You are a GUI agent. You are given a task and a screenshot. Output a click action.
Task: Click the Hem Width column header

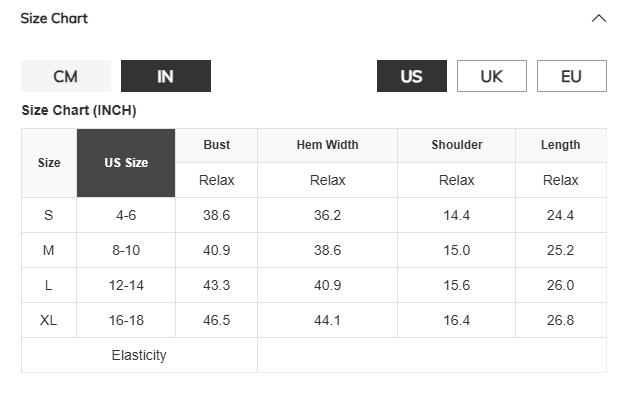click(x=327, y=145)
